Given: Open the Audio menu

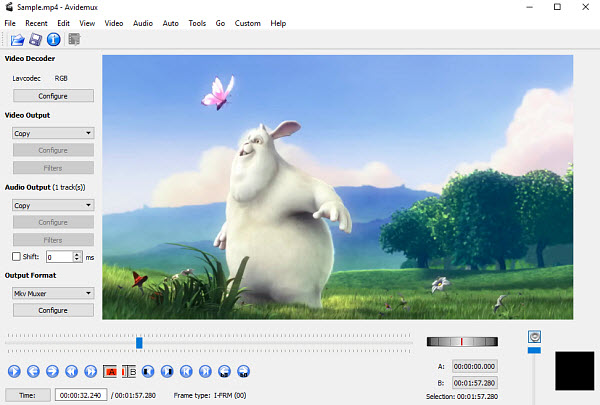Looking at the screenshot, I should click(x=143, y=23).
